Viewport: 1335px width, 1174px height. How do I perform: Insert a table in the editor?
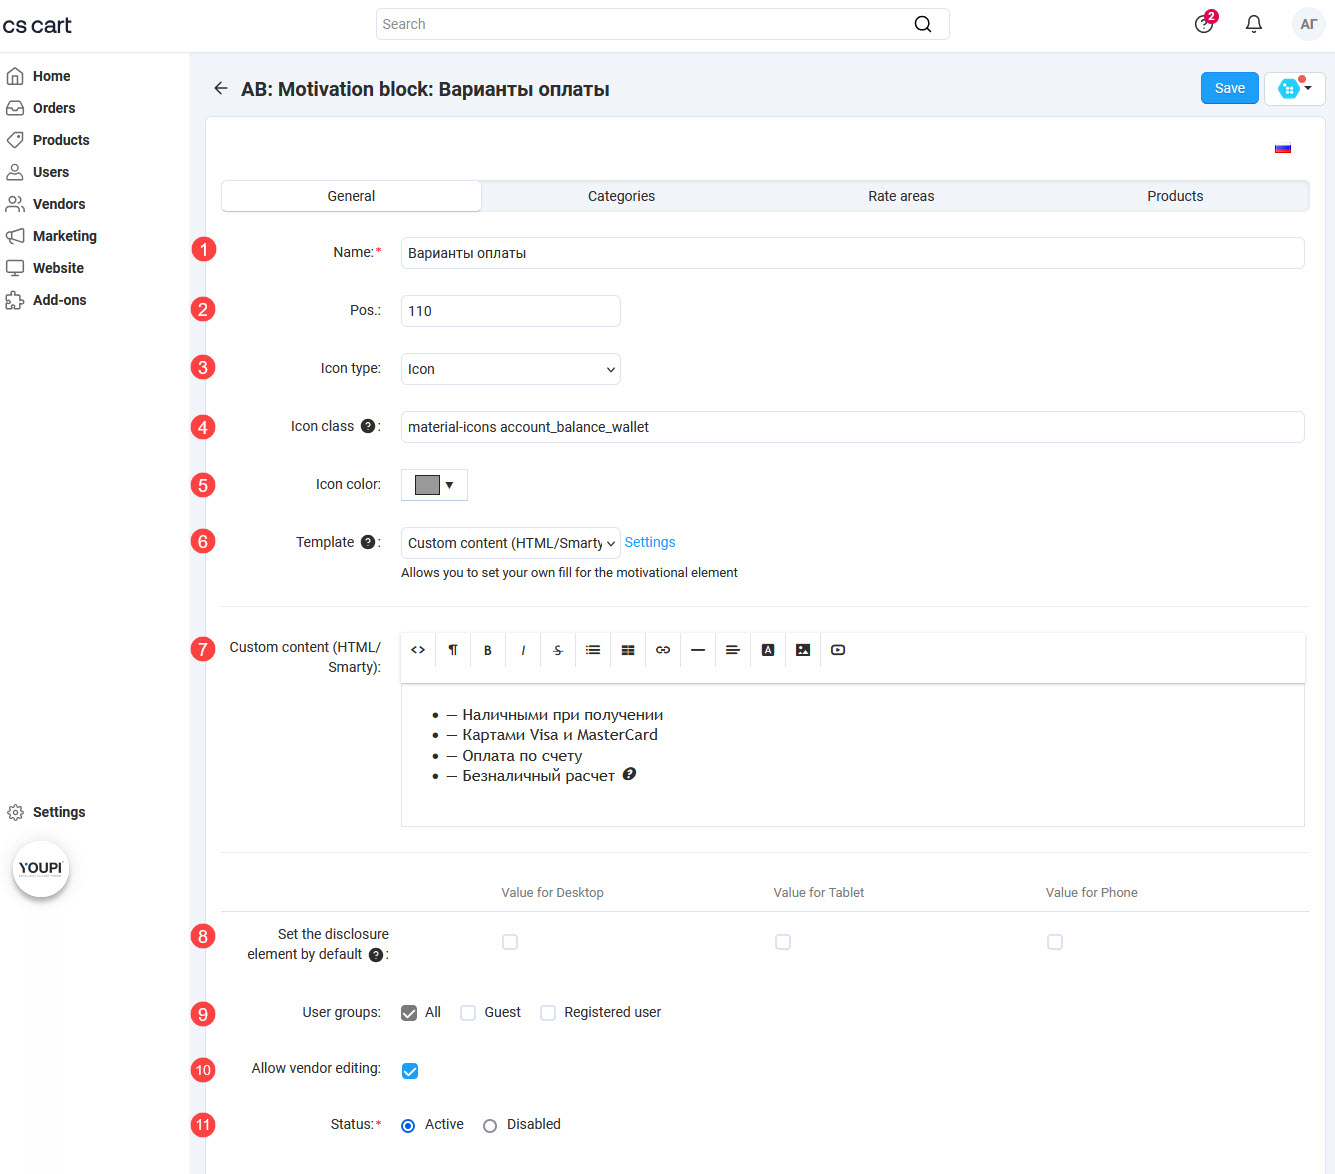pos(628,650)
